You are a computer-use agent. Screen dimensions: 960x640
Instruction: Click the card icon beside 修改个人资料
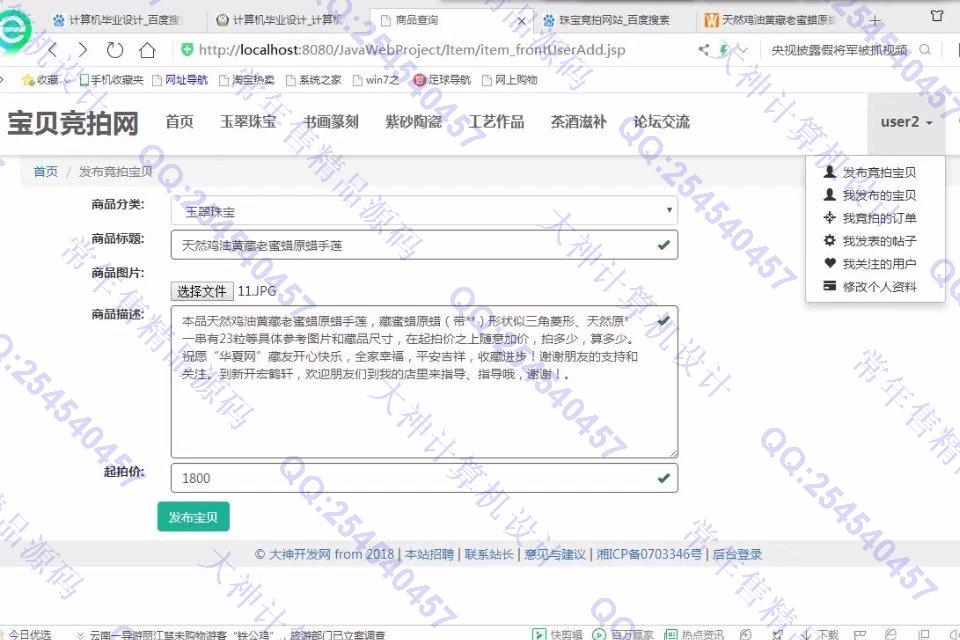click(x=830, y=285)
